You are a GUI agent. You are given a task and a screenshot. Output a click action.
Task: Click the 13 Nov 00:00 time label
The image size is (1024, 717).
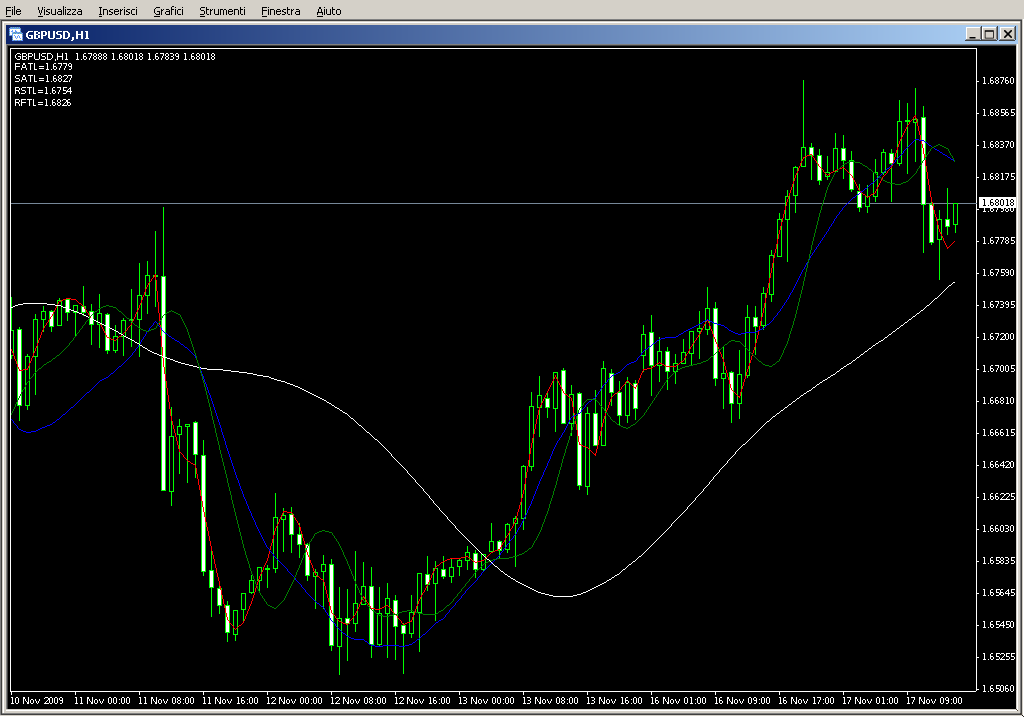[486, 700]
